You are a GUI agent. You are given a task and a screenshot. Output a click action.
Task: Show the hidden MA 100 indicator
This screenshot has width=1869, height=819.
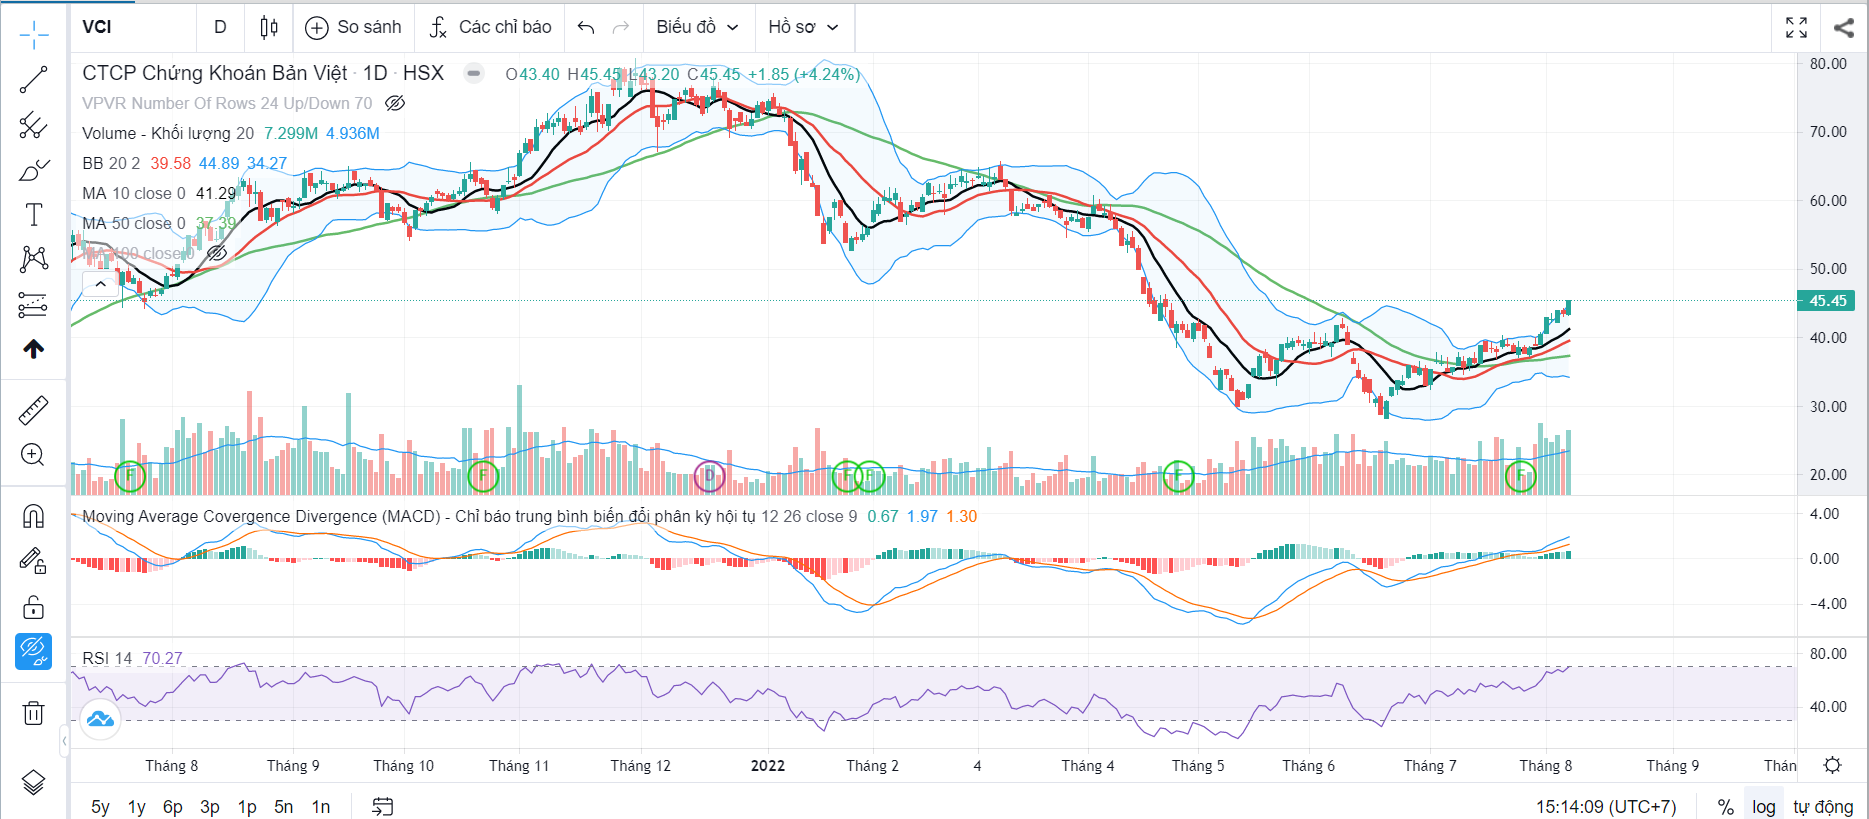tap(217, 253)
